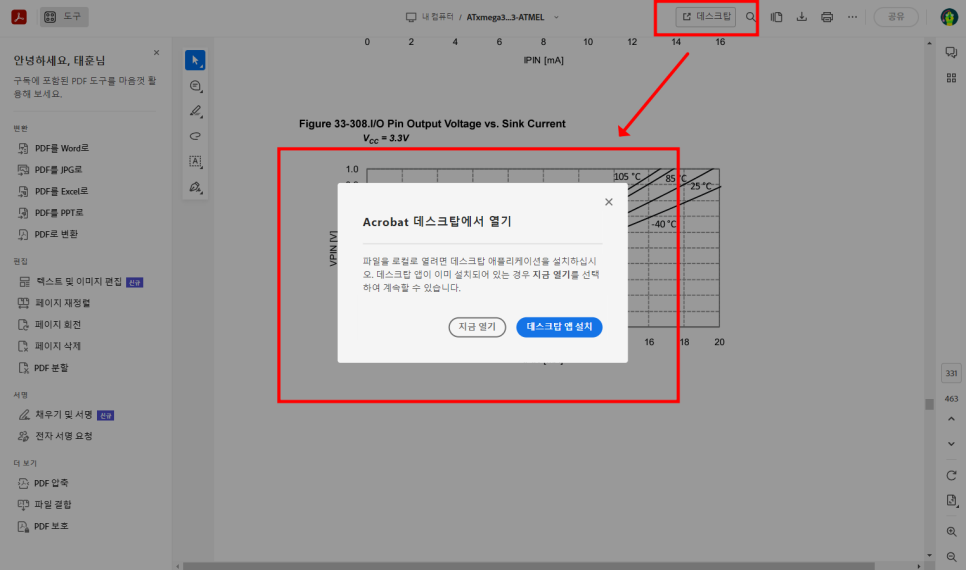This screenshot has height=570, width=966.
Task: Open 채우기 및 서명 tool
Action: (x=65, y=415)
